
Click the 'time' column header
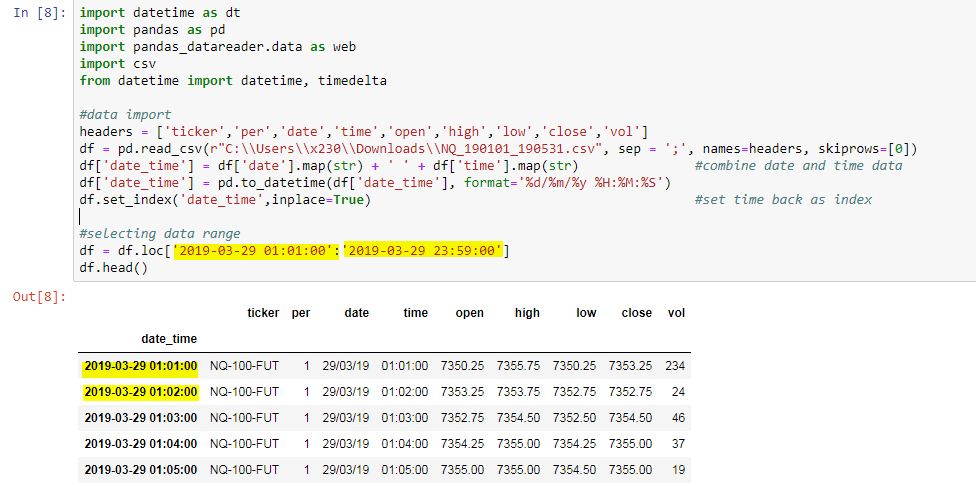(x=415, y=313)
